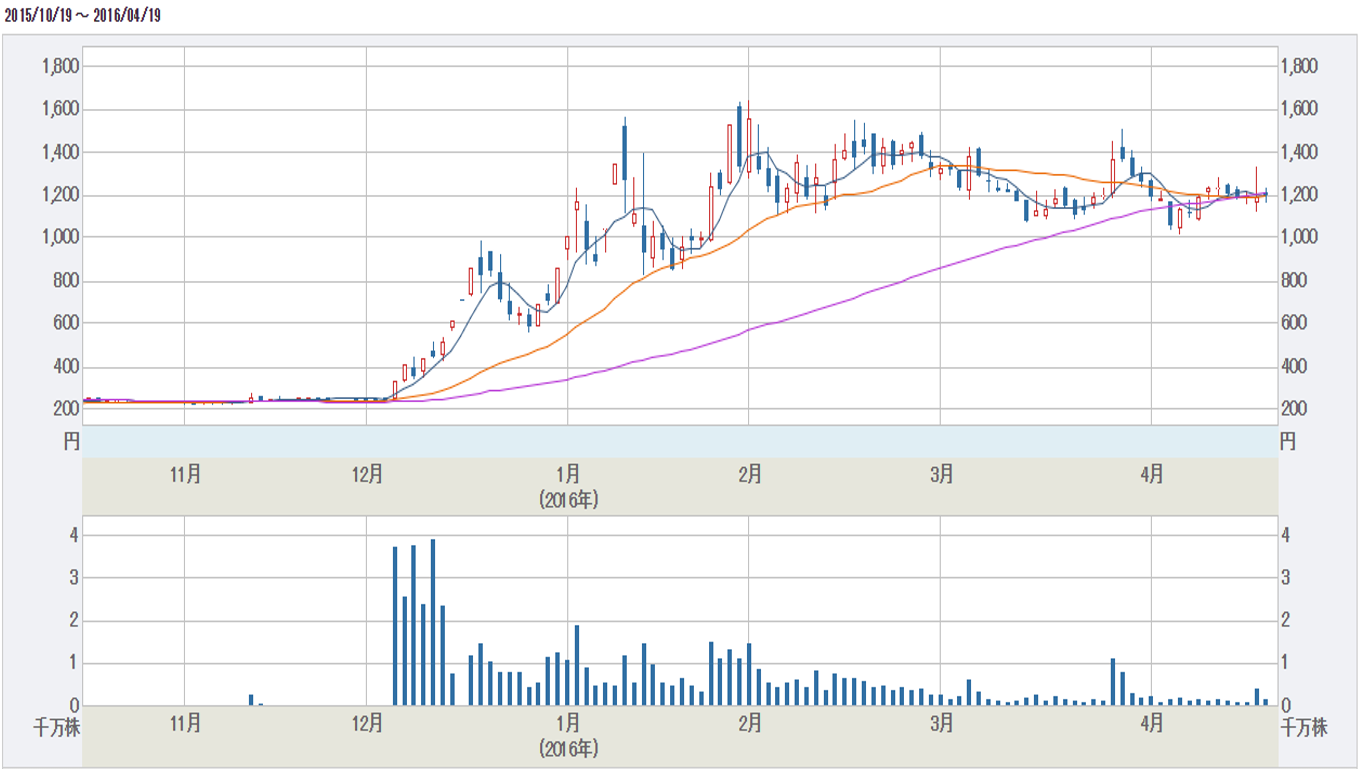Click the early-January volume bar near 2
1363x769 pixels.
577,665
